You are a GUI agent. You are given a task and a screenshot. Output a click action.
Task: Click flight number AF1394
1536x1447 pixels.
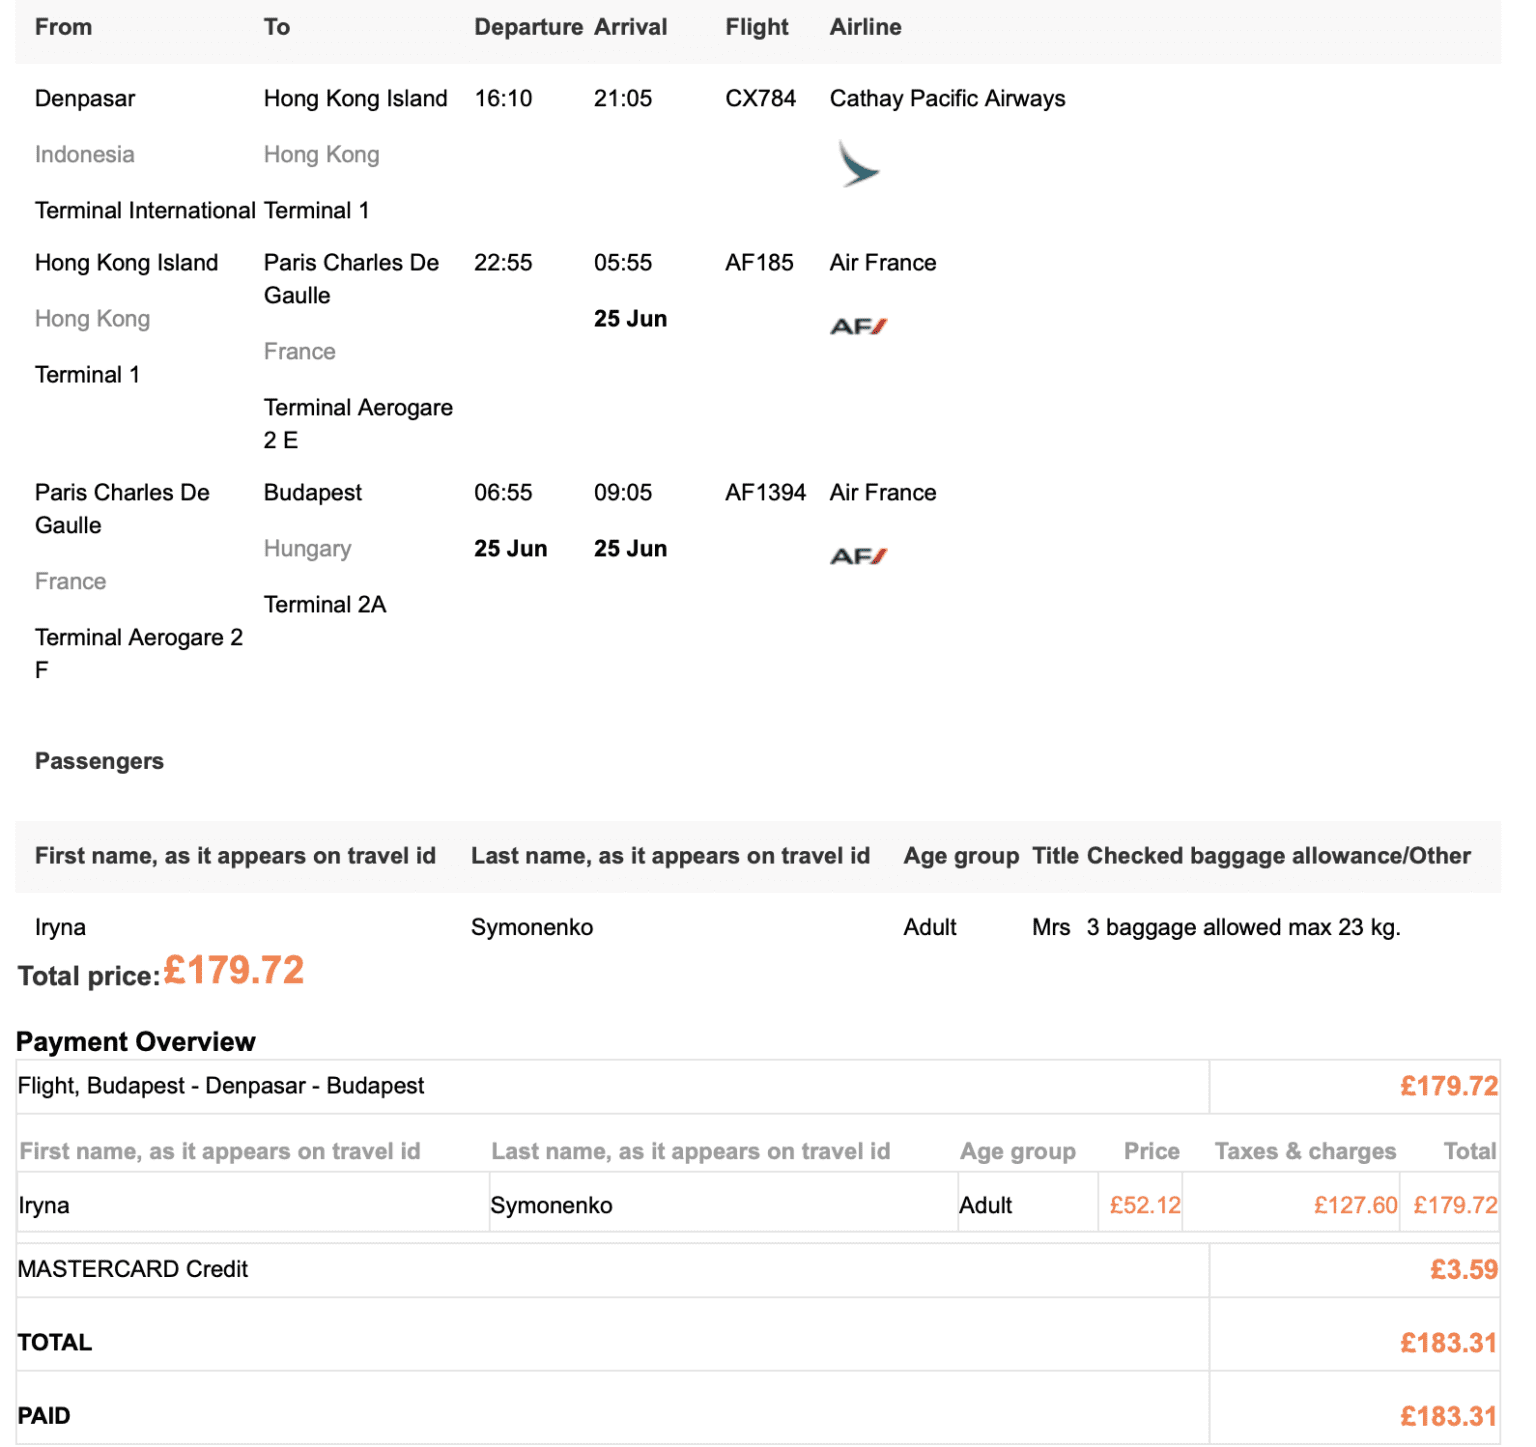[765, 492]
